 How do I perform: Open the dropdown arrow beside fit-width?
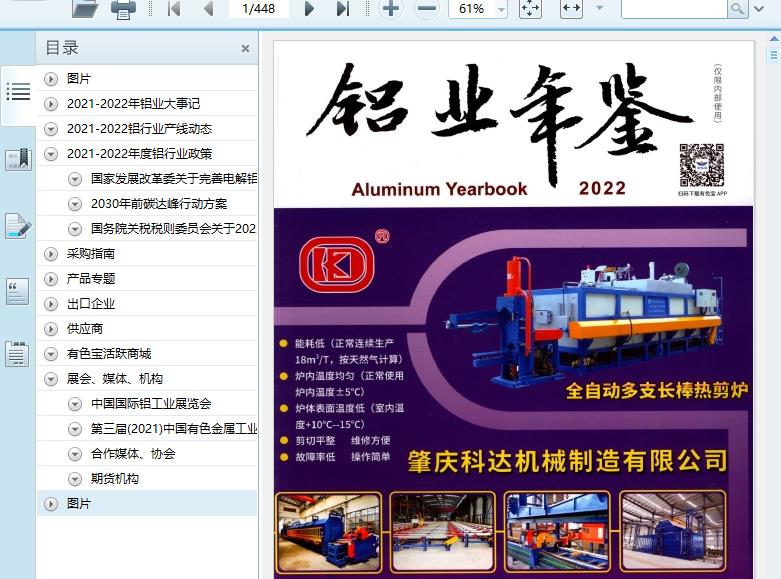[600, 8]
